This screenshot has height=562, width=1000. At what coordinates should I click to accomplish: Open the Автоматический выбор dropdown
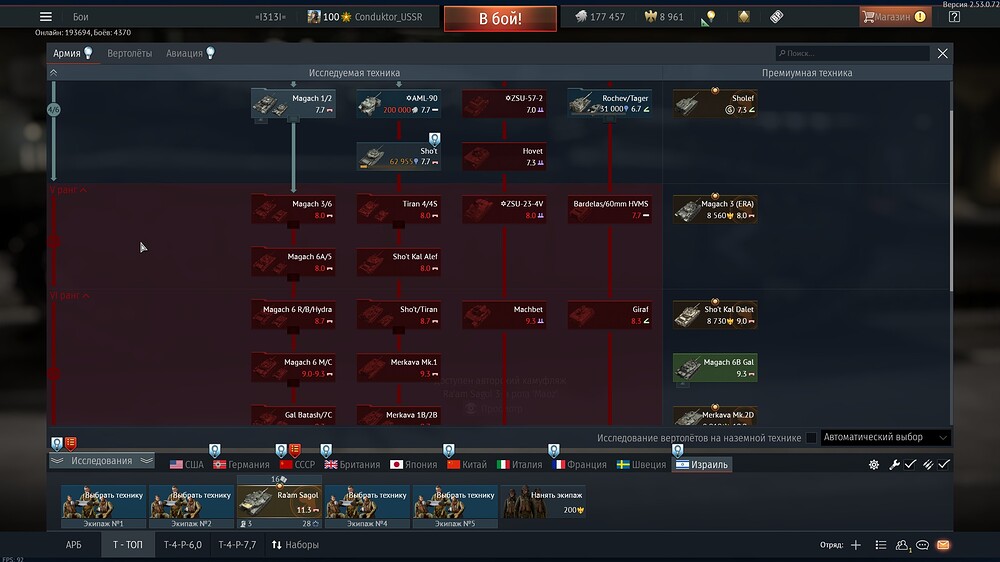[885, 438]
